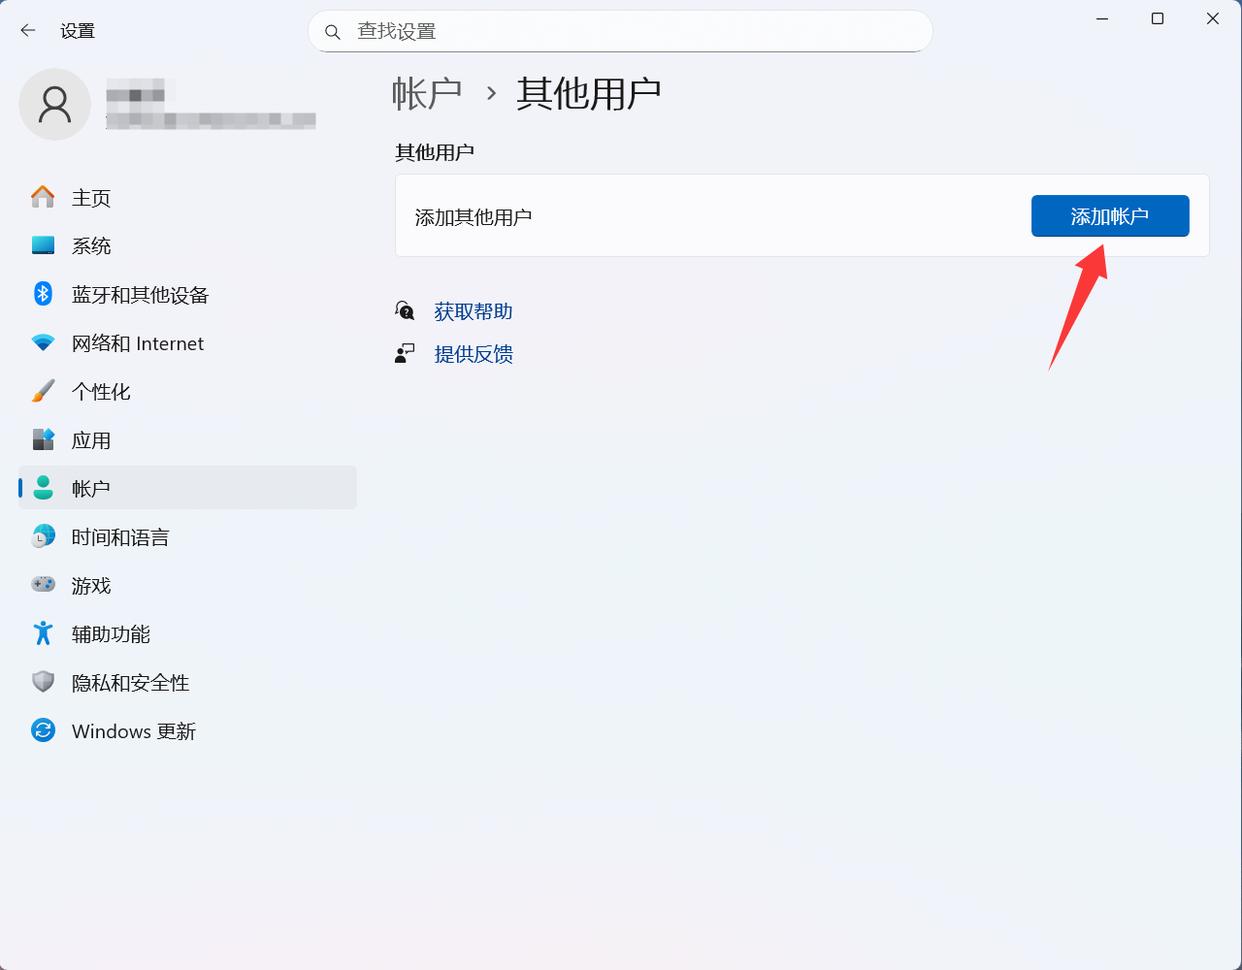Select the game controller icon for 游戏
Viewport: 1242px width, 970px height.
pyautogui.click(x=43, y=585)
